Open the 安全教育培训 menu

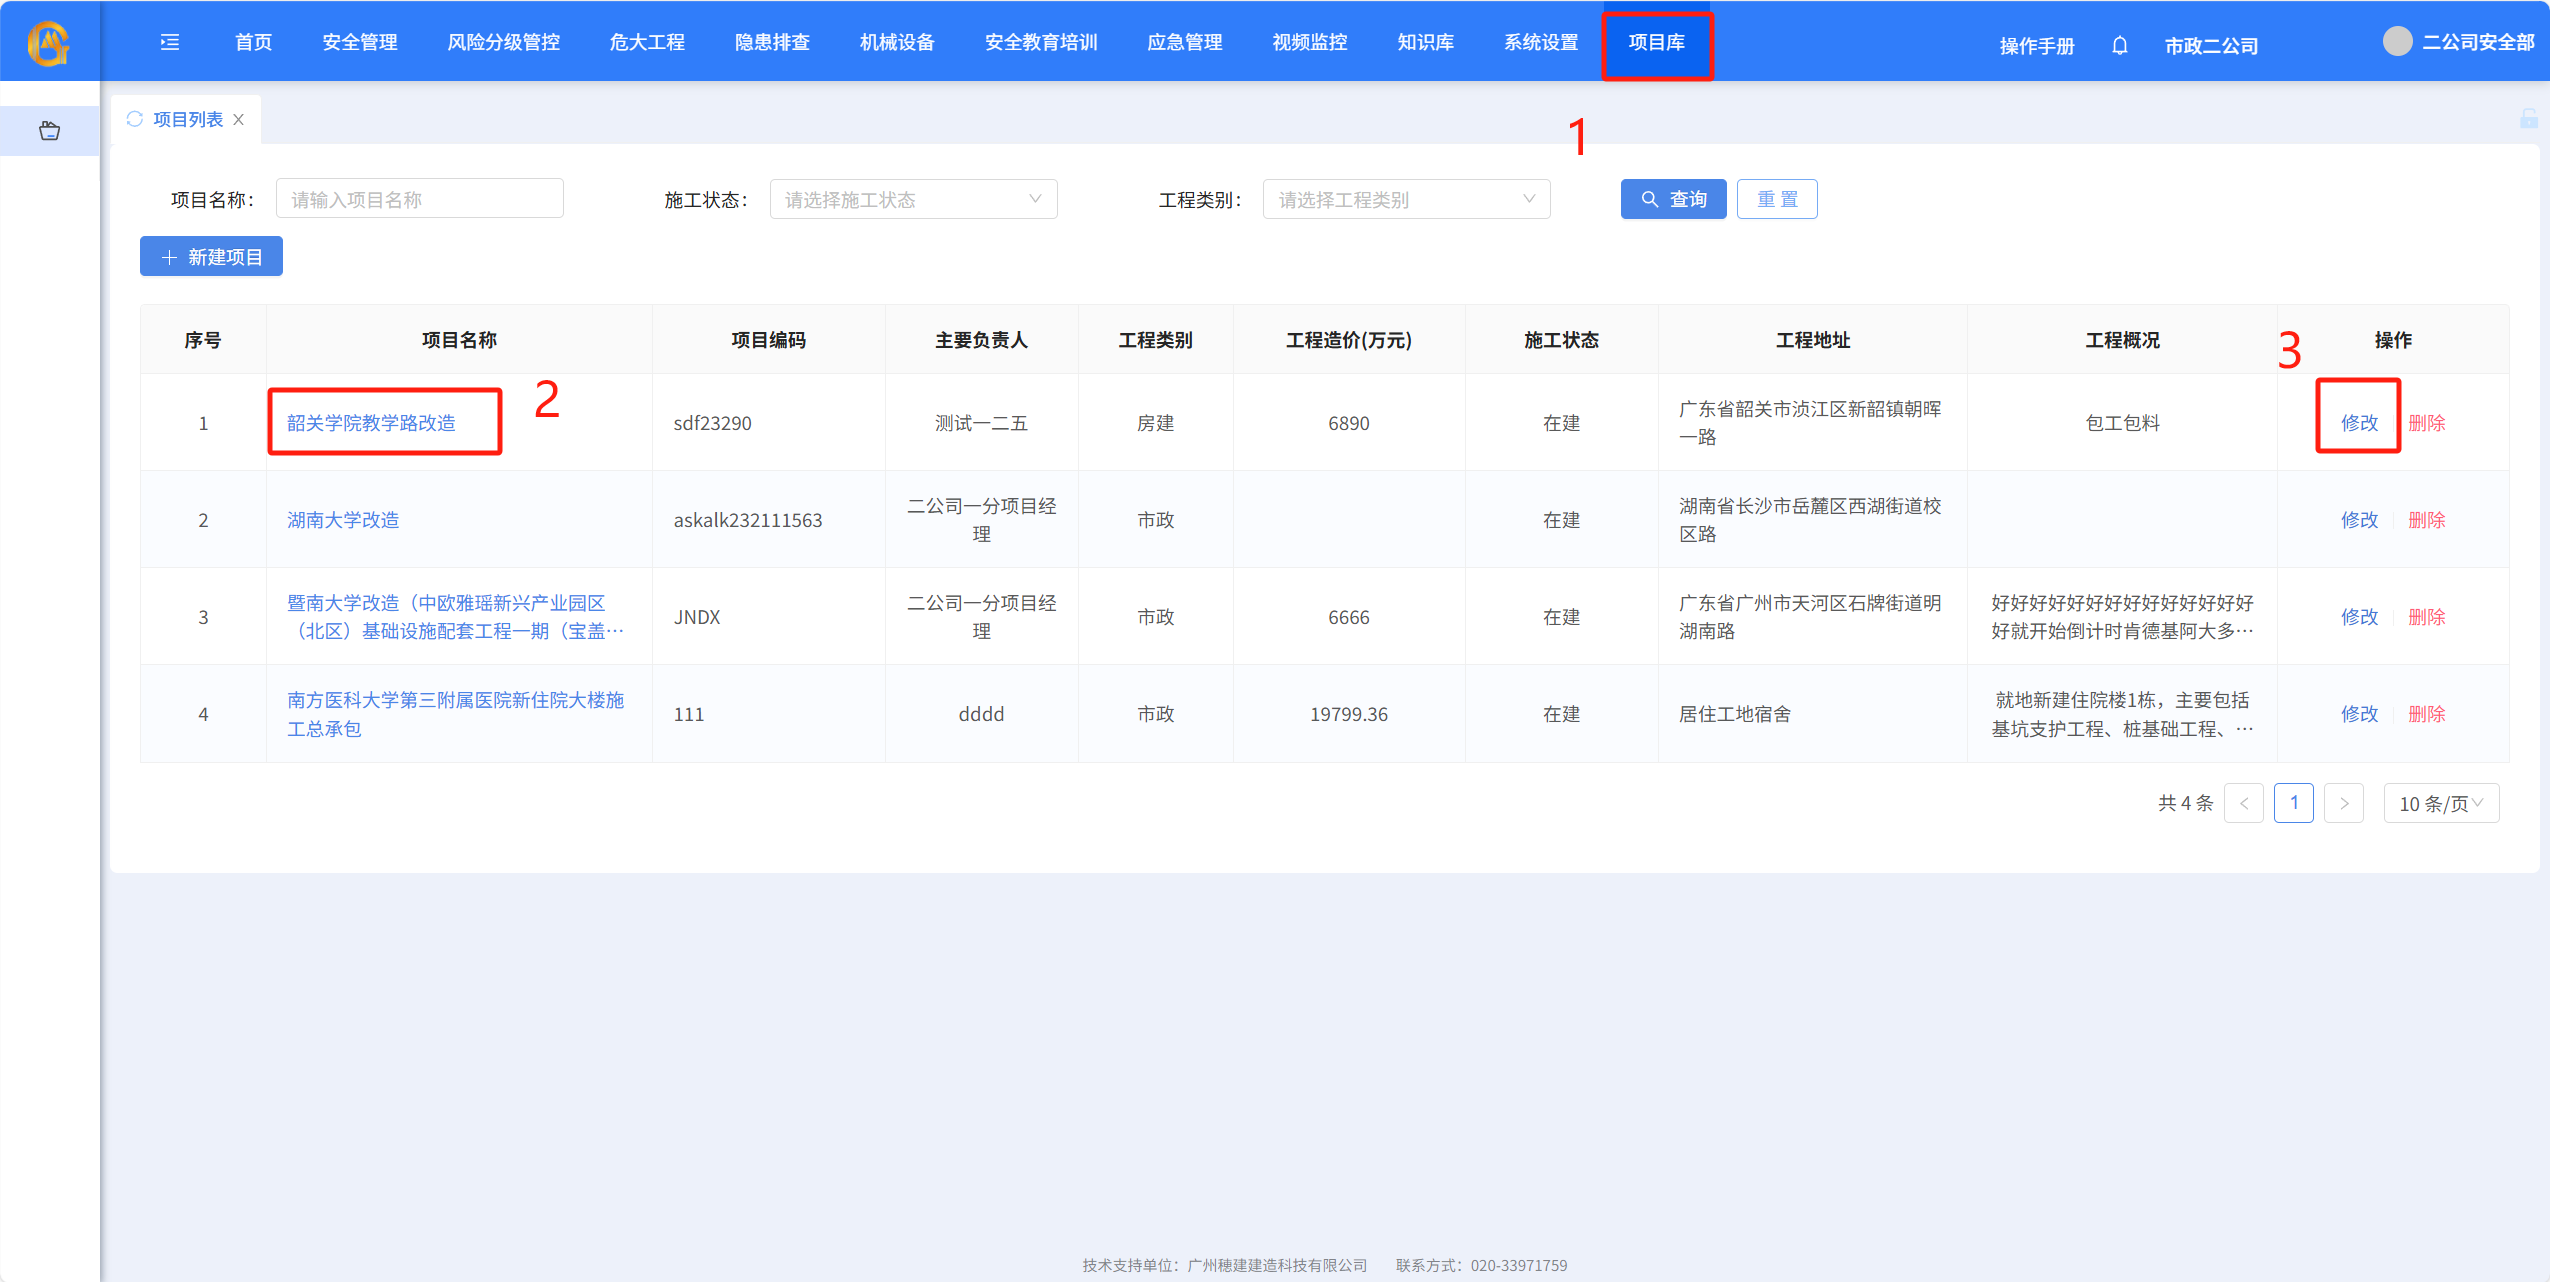[1041, 43]
